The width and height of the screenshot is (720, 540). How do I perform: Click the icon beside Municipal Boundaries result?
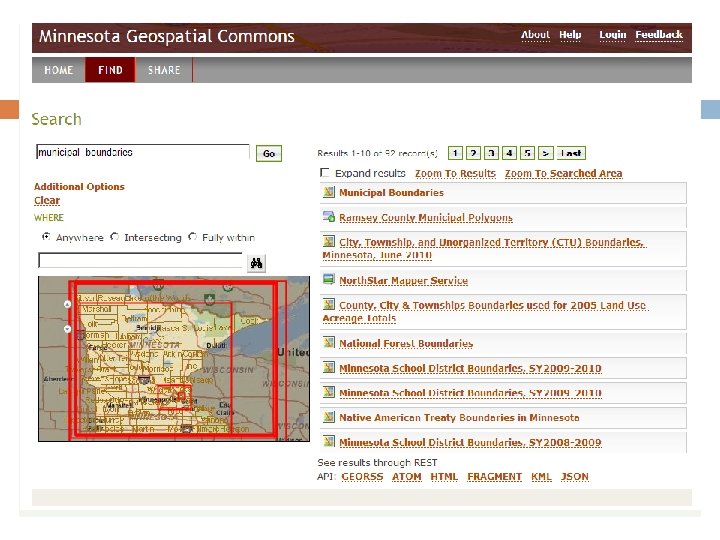click(329, 192)
